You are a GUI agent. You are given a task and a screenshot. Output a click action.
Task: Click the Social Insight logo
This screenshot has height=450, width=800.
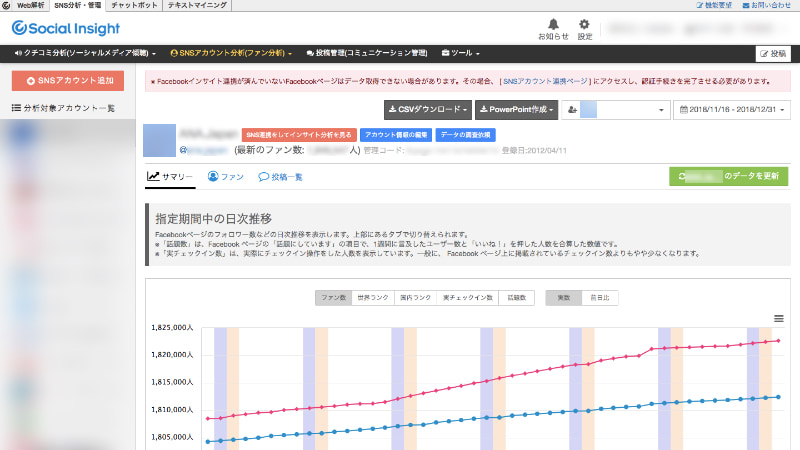point(66,29)
